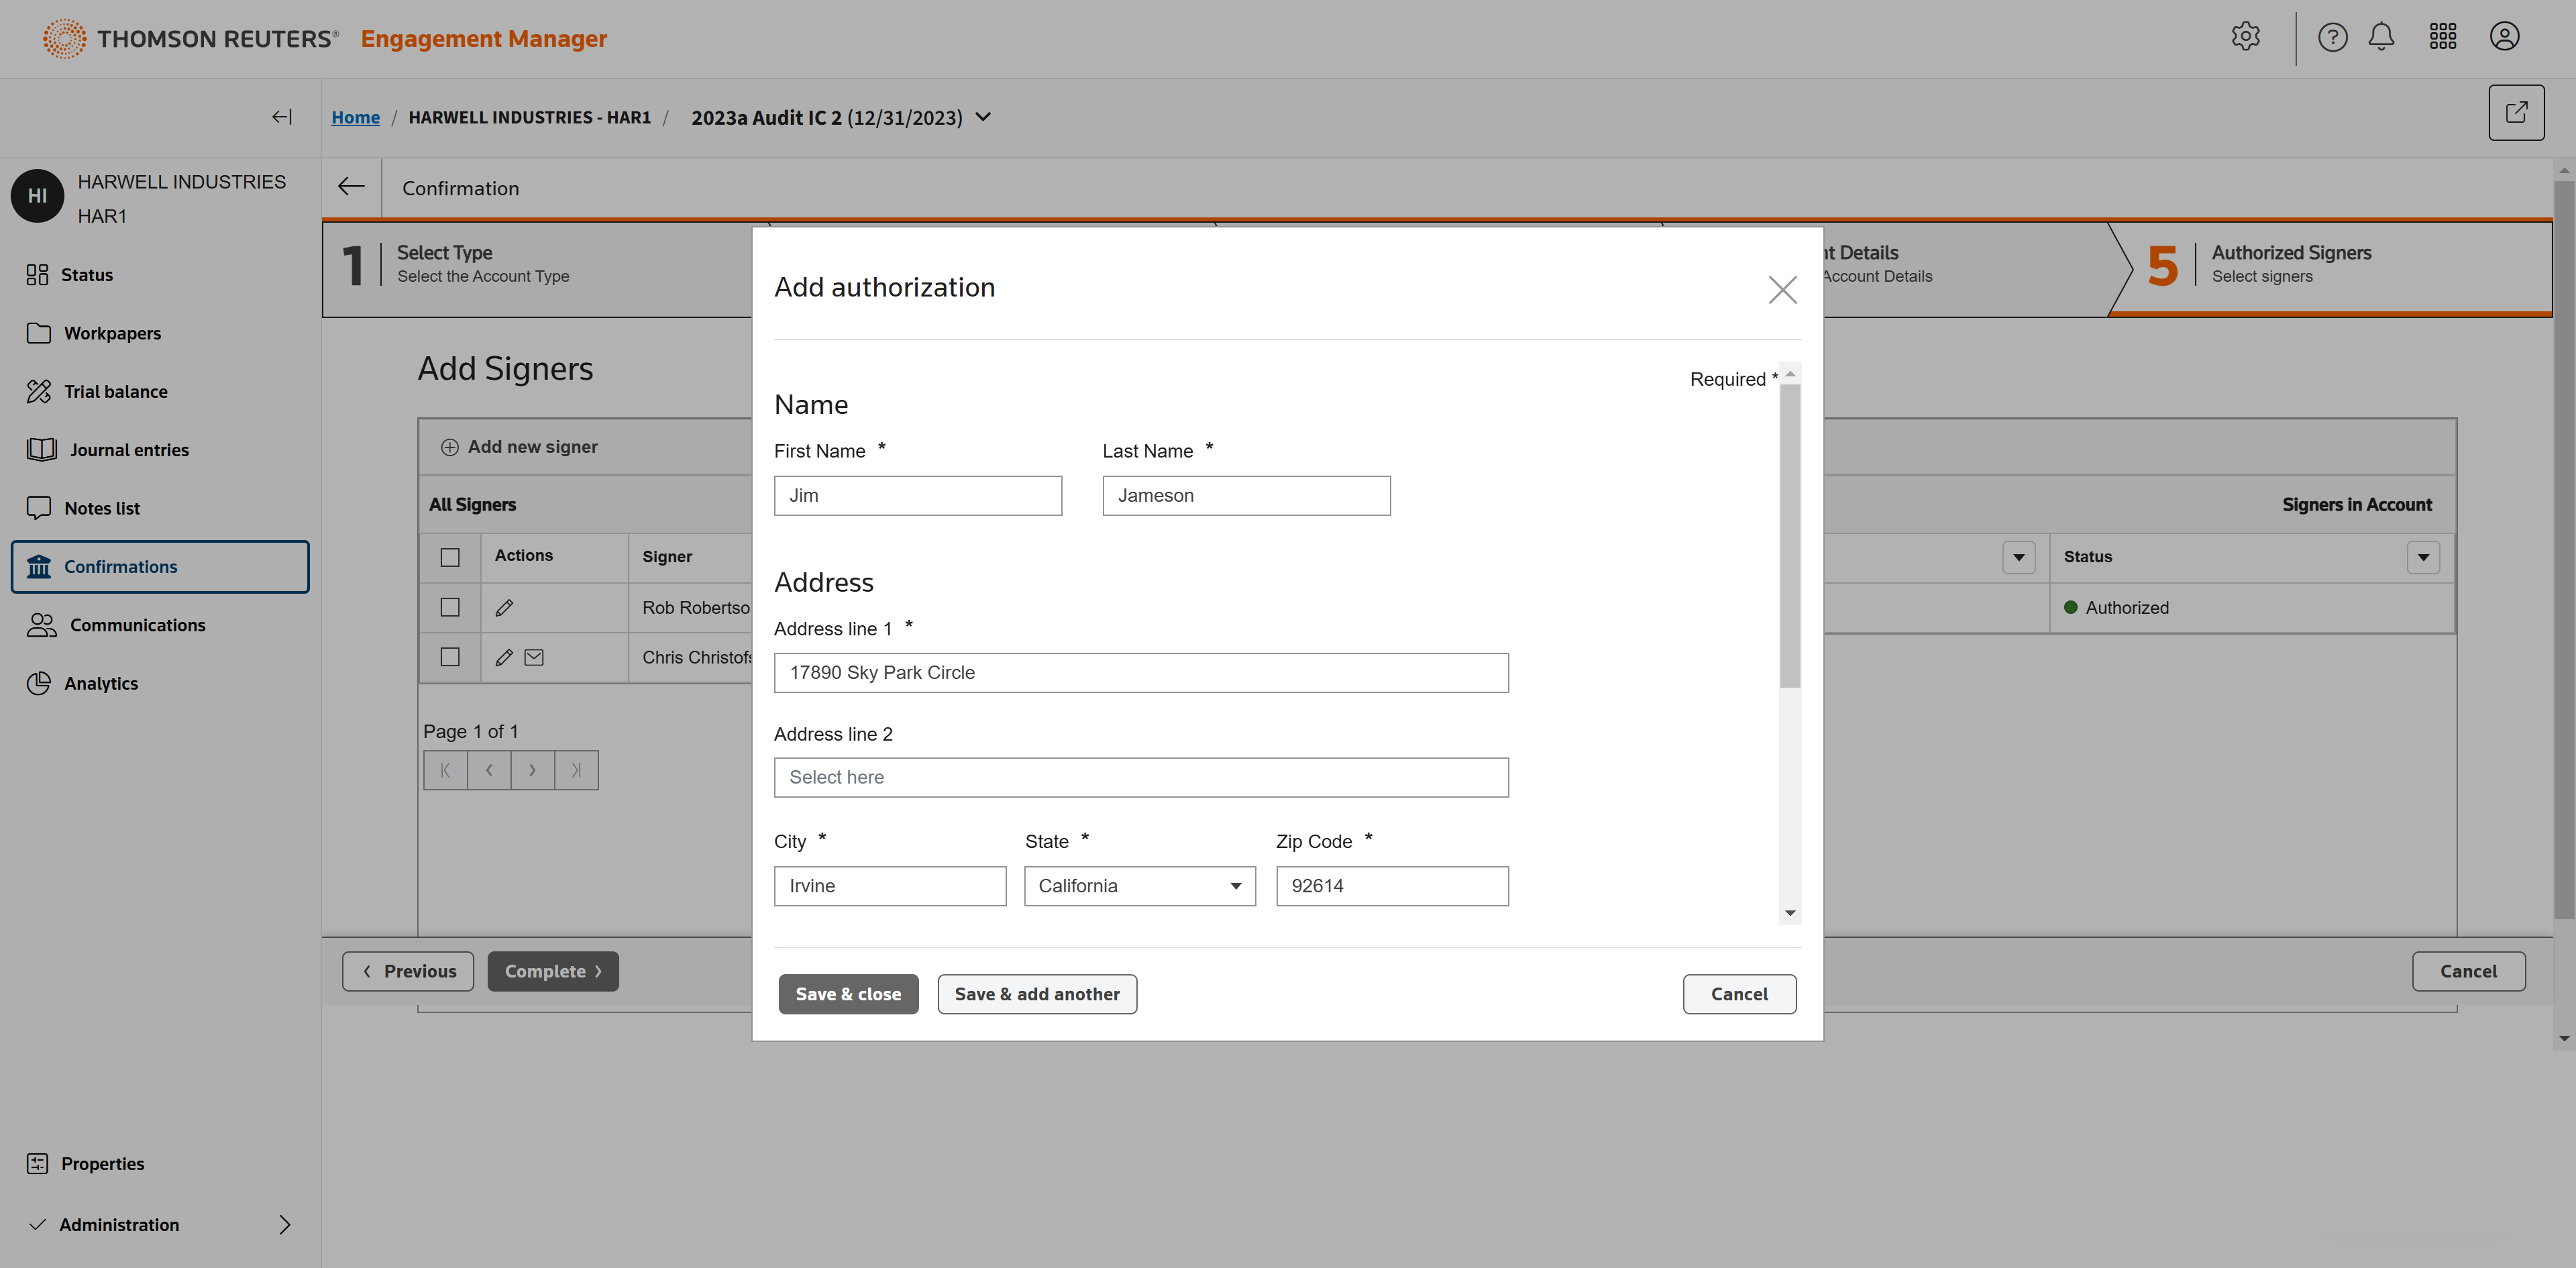Check the Rob Robertson row checkbox

pyautogui.click(x=450, y=608)
